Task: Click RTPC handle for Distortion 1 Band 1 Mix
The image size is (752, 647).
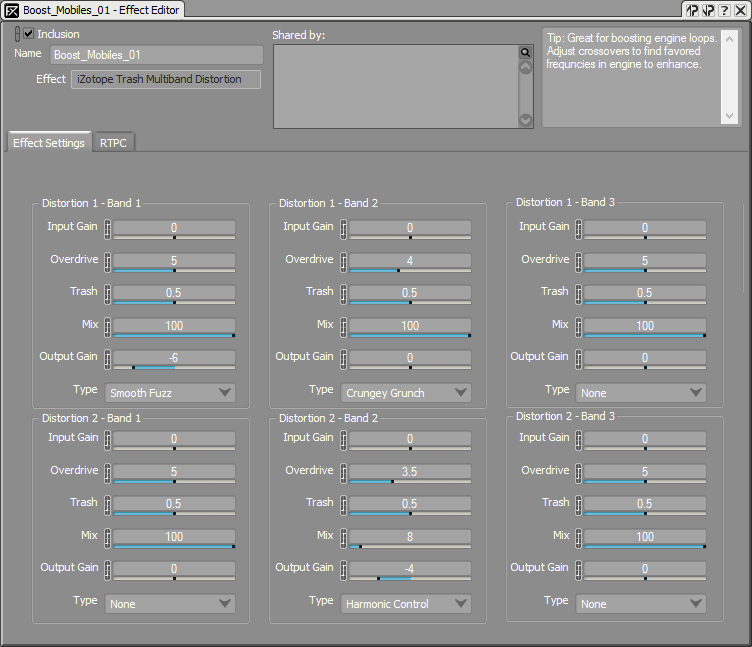Action: (107, 328)
